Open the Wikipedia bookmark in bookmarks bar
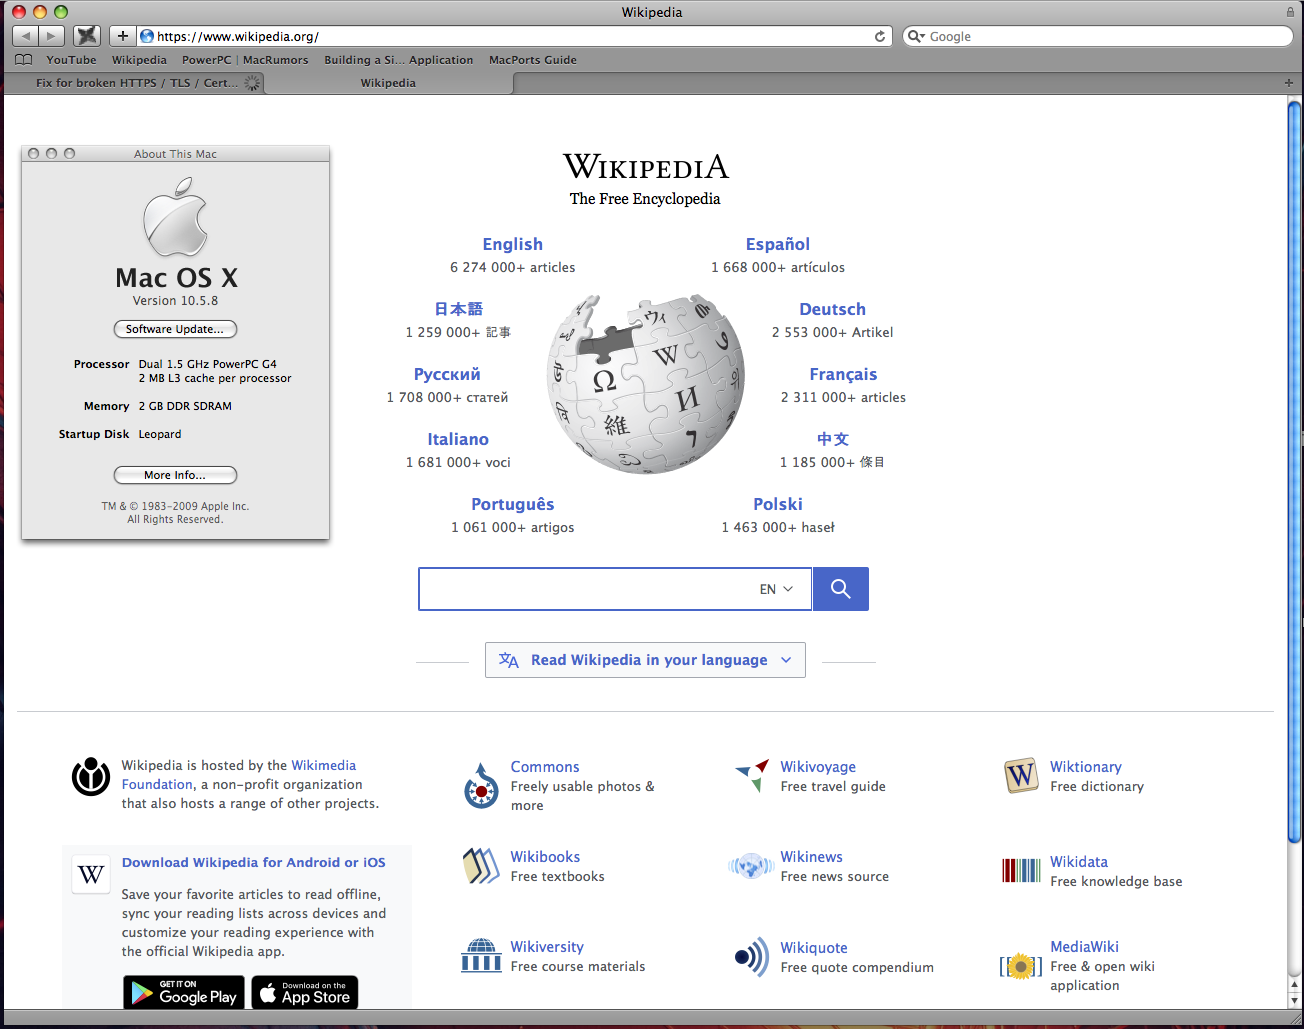The image size is (1304, 1029). point(139,60)
